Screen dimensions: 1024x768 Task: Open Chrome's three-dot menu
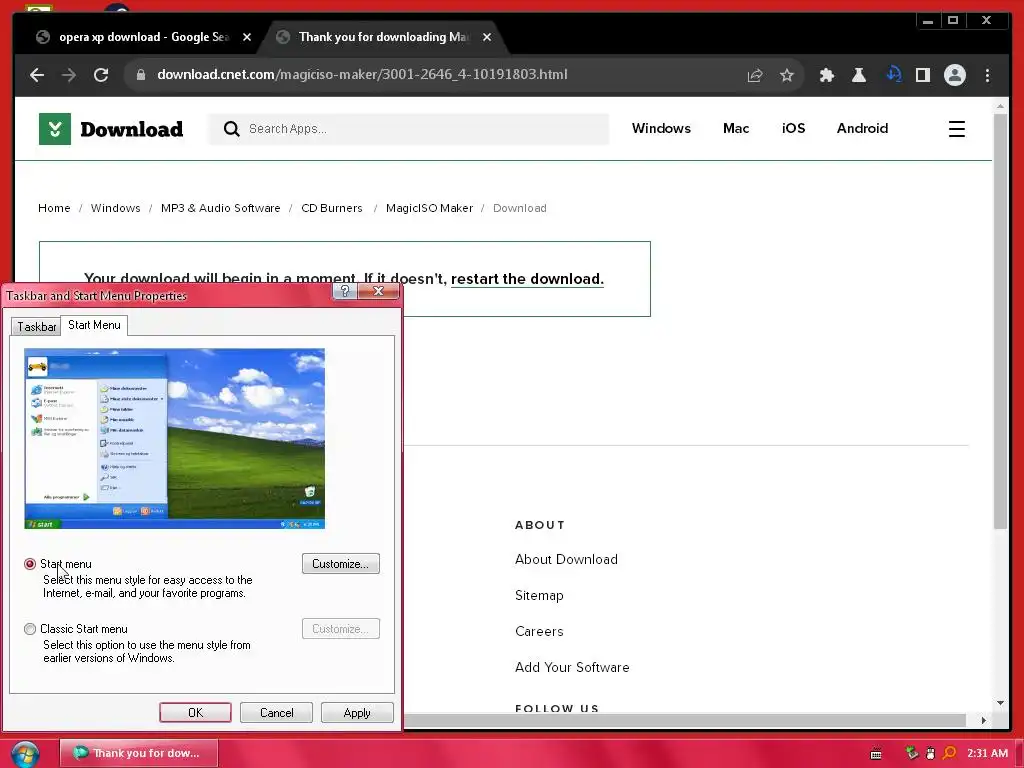click(x=987, y=75)
